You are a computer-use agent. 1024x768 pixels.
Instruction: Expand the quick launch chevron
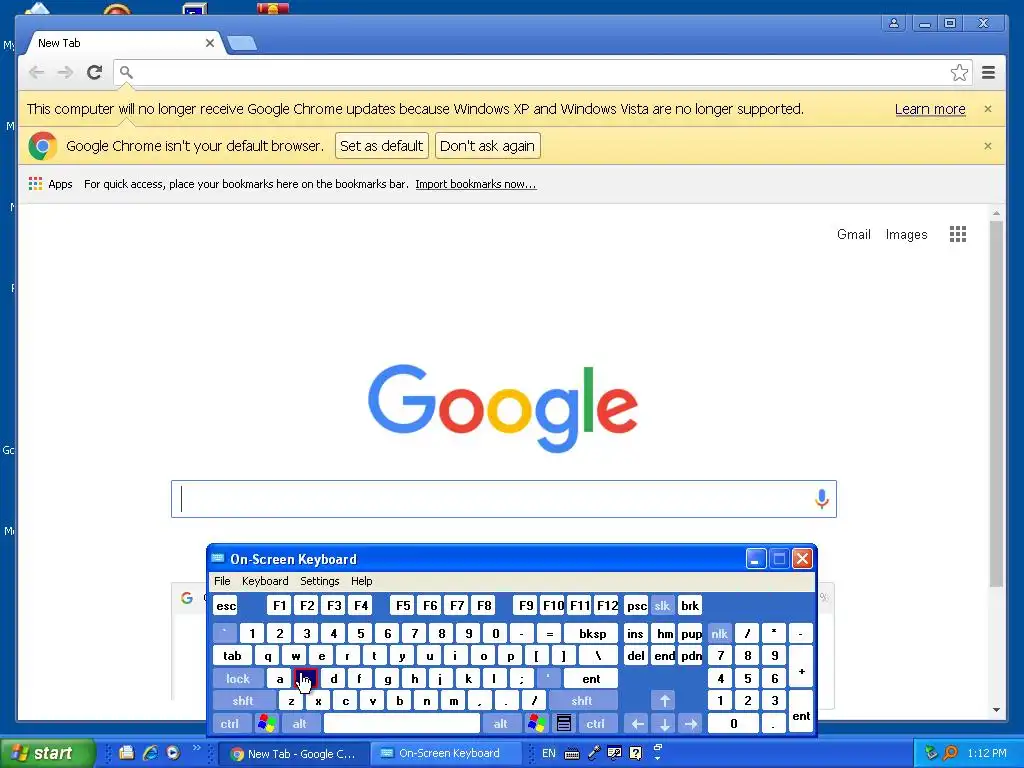197,748
